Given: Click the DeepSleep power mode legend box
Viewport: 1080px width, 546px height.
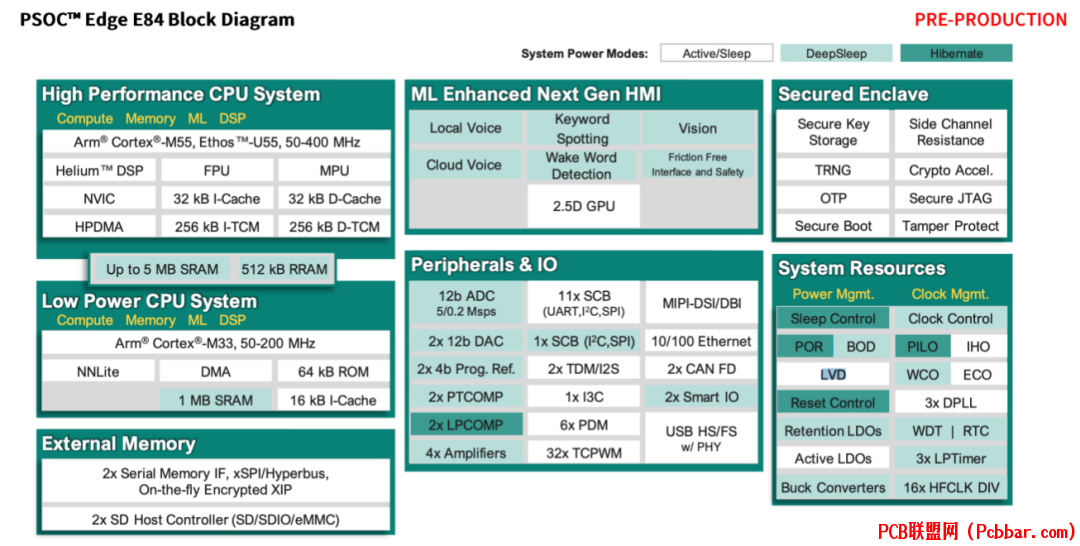Looking at the screenshot, I should click(836, 53).
